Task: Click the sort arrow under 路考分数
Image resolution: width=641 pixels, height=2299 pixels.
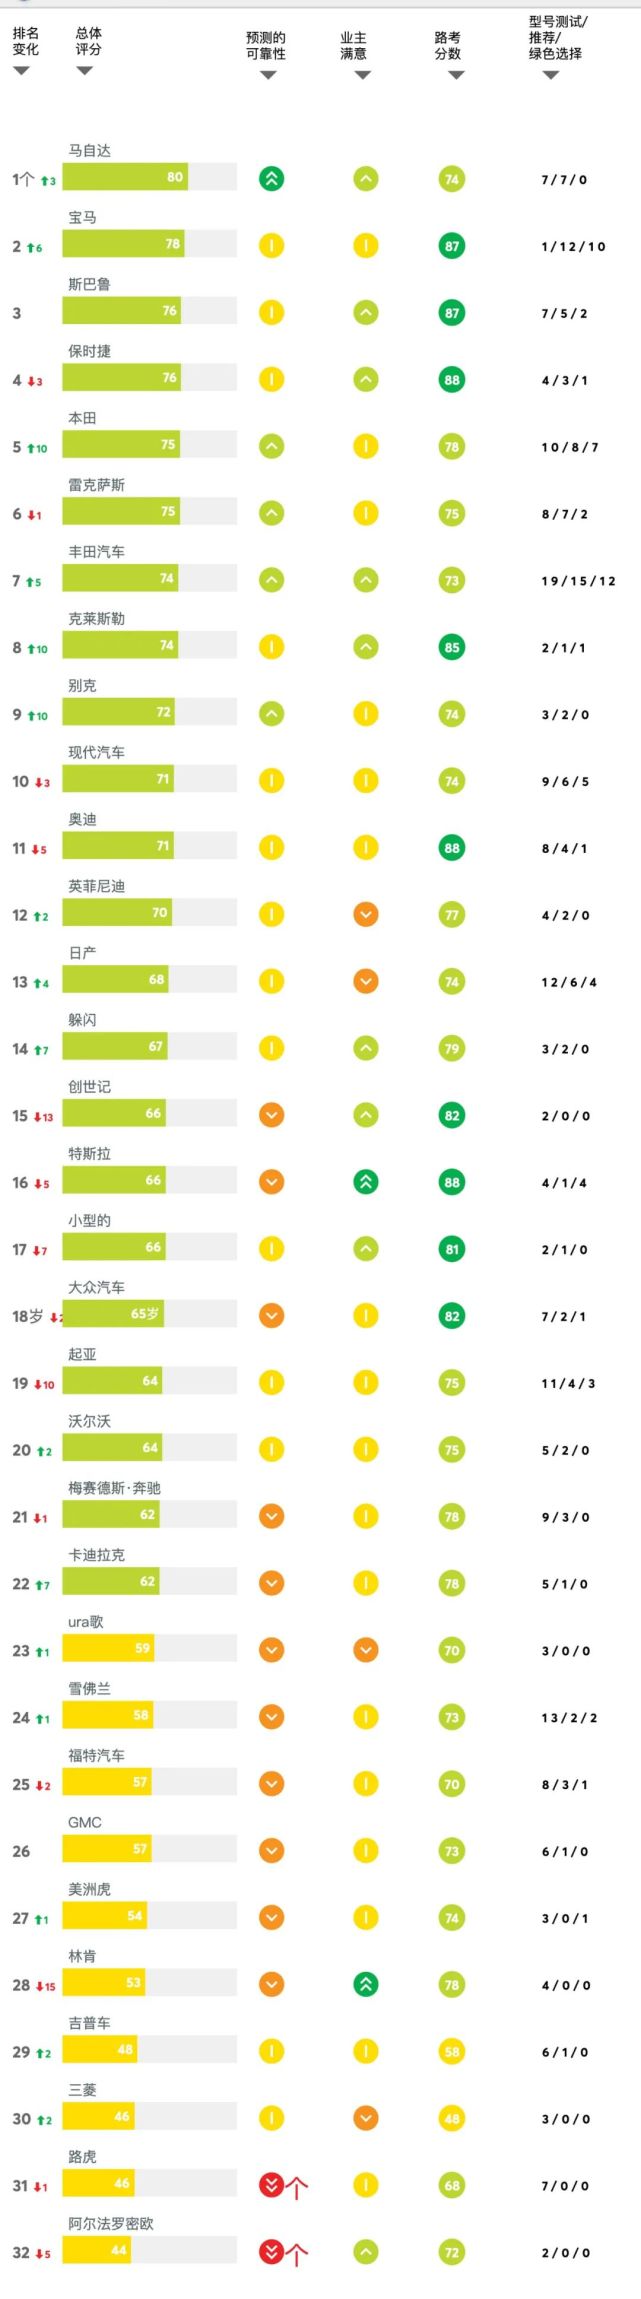Action: tap(456, 75)
